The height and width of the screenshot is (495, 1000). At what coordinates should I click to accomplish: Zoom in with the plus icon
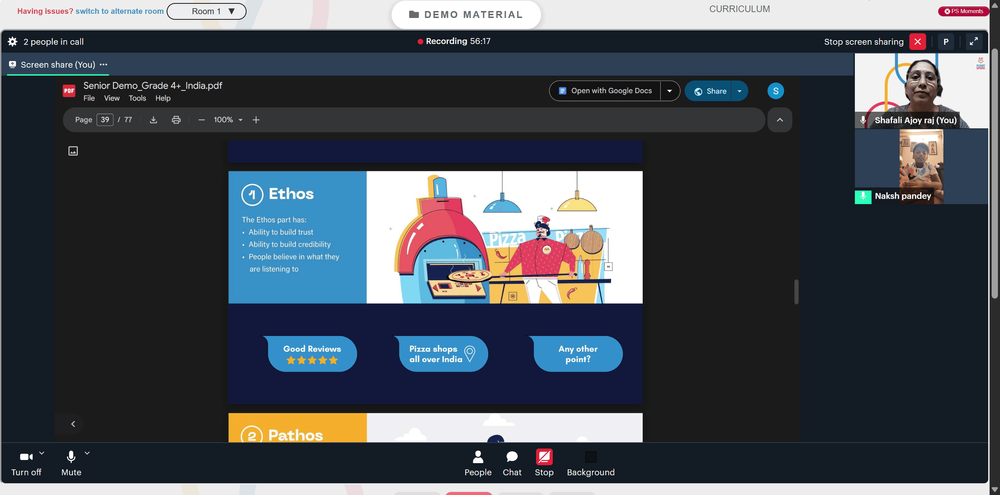click(x=256, y=119)
